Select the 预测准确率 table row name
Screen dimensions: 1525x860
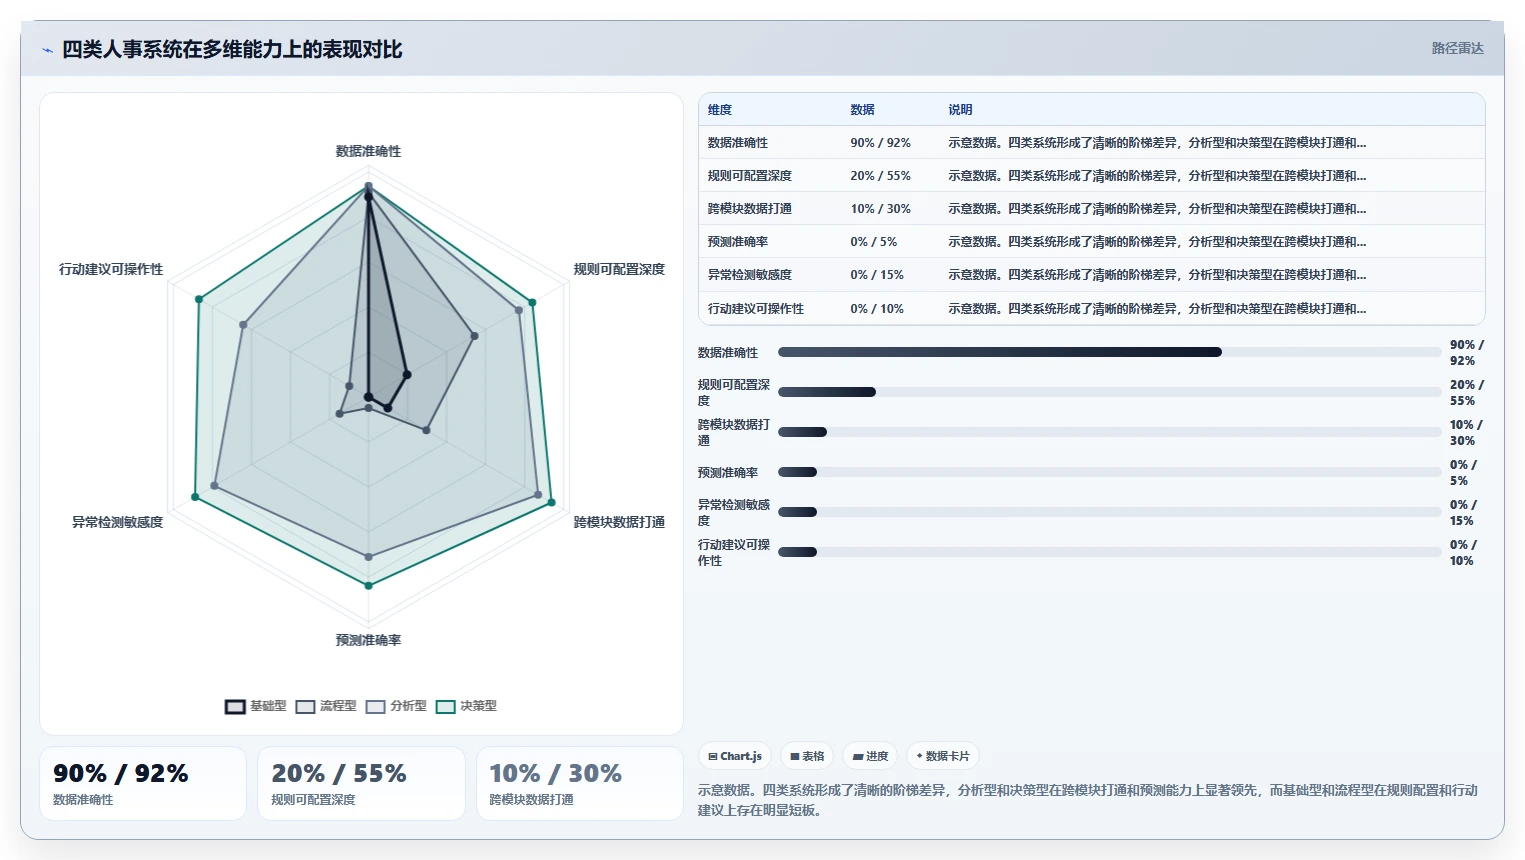[x=738, y=242]
